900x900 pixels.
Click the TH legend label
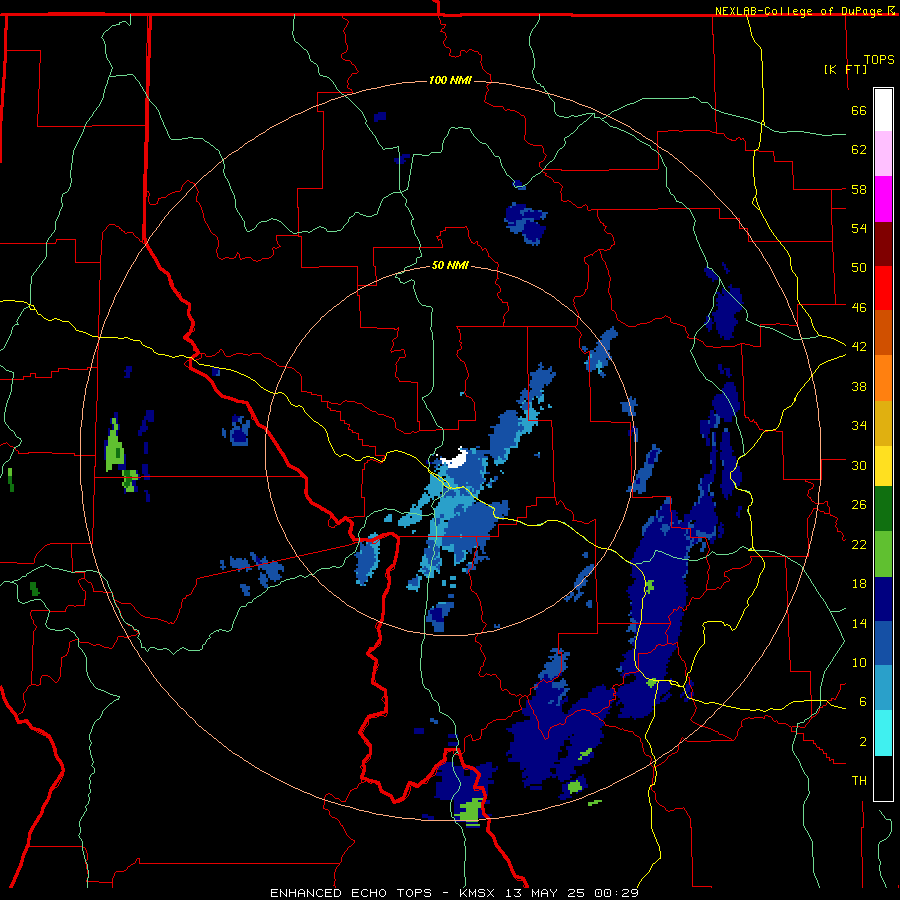859,781
